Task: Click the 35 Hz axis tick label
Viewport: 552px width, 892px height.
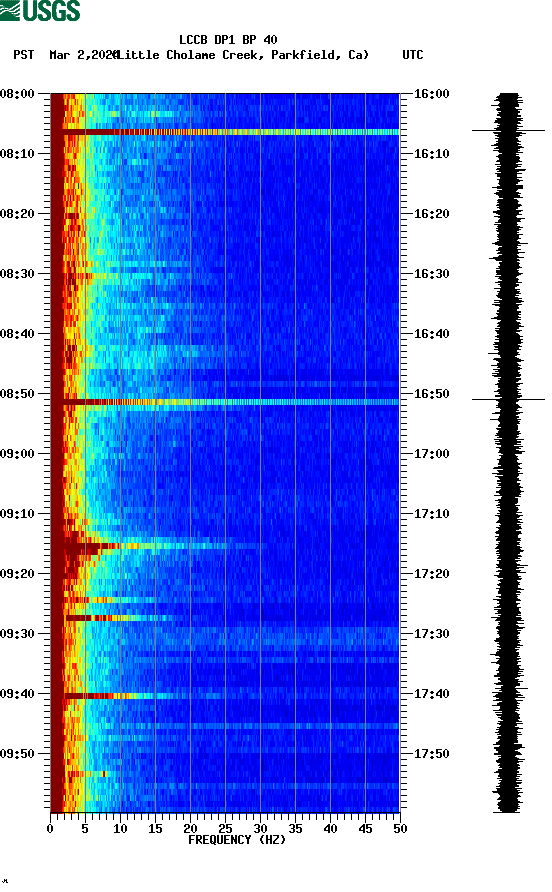Action: point(295,829)
